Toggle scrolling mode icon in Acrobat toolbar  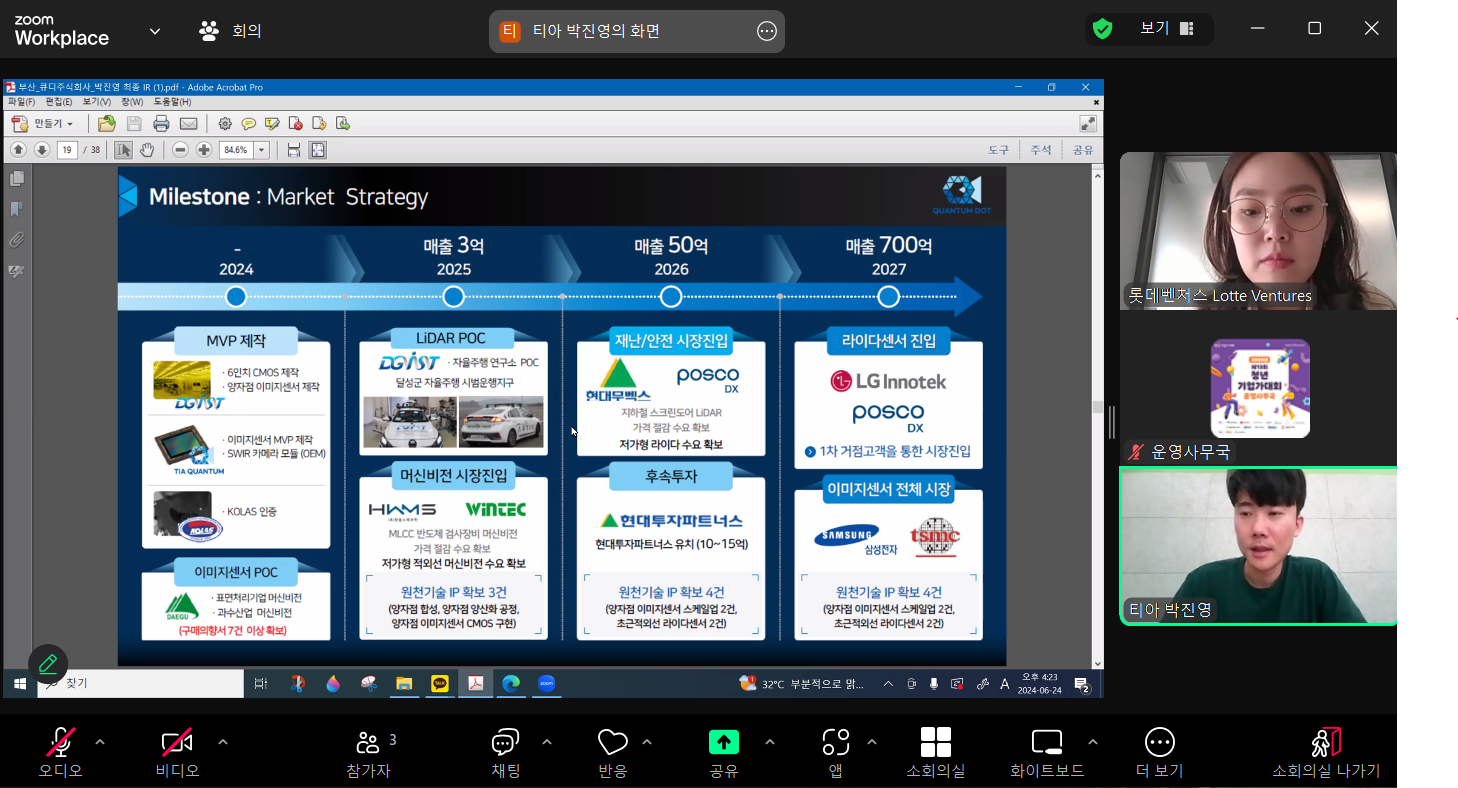[x=294, y=150]
